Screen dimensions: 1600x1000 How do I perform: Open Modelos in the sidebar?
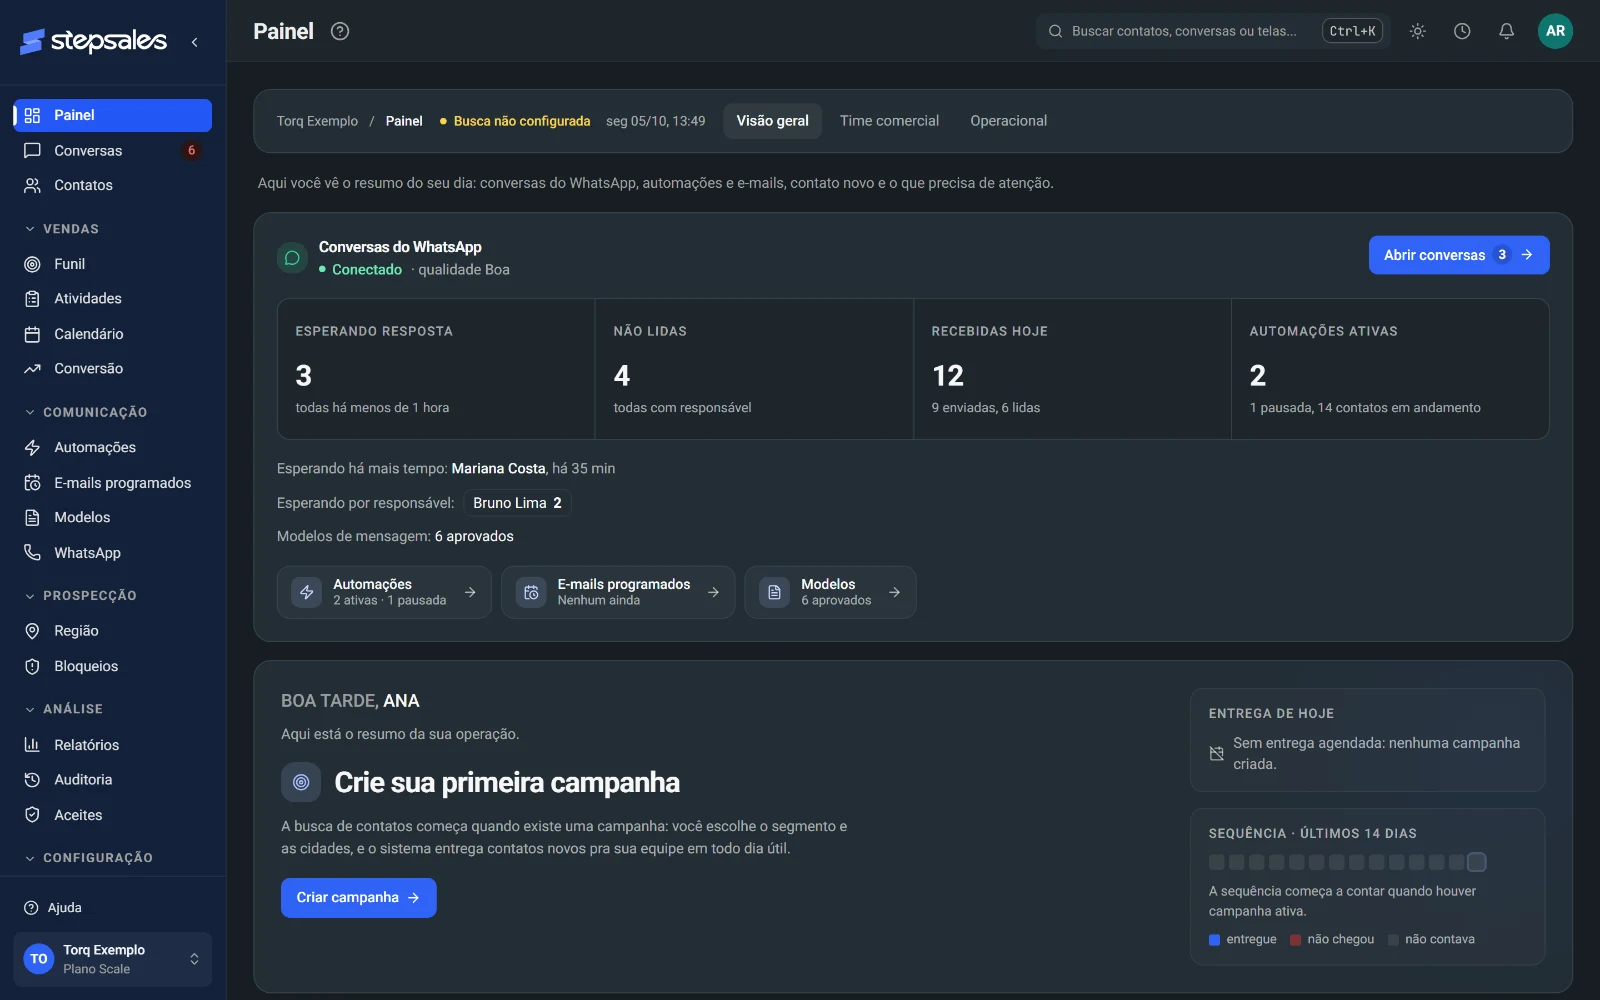[113, 517]
